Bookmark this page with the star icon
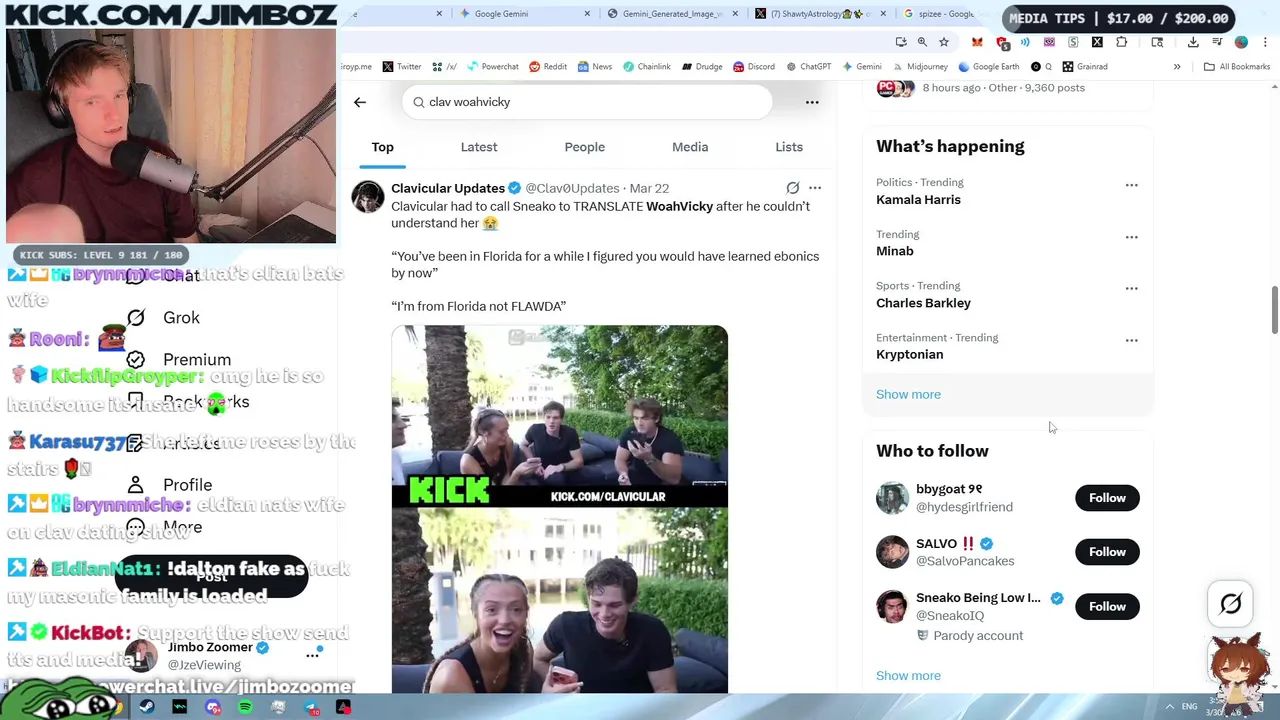 pyautogui.click(x=943, y=42)
